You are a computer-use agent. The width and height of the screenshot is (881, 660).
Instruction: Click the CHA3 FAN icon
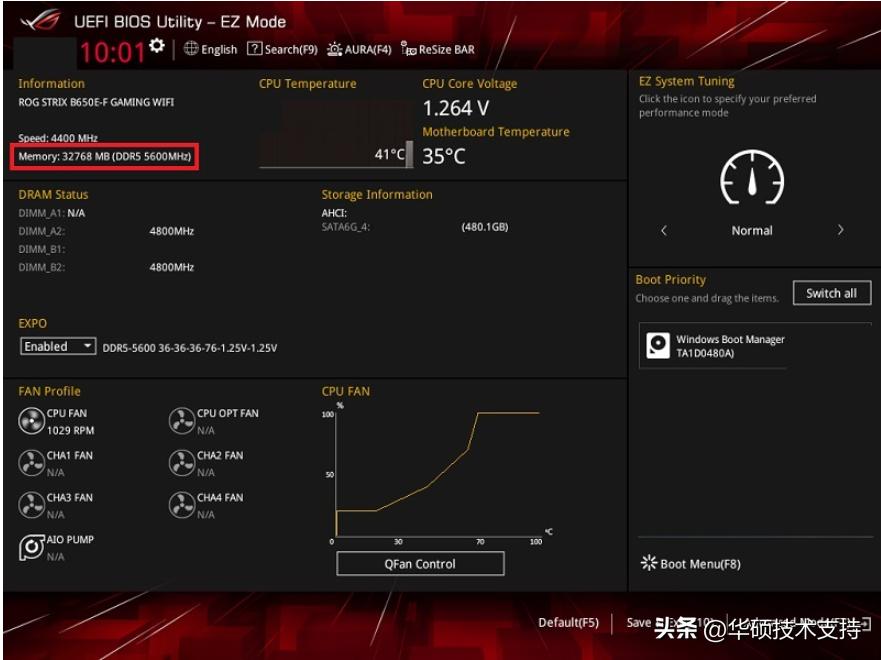pyautogui.click(x=31, y=506)
